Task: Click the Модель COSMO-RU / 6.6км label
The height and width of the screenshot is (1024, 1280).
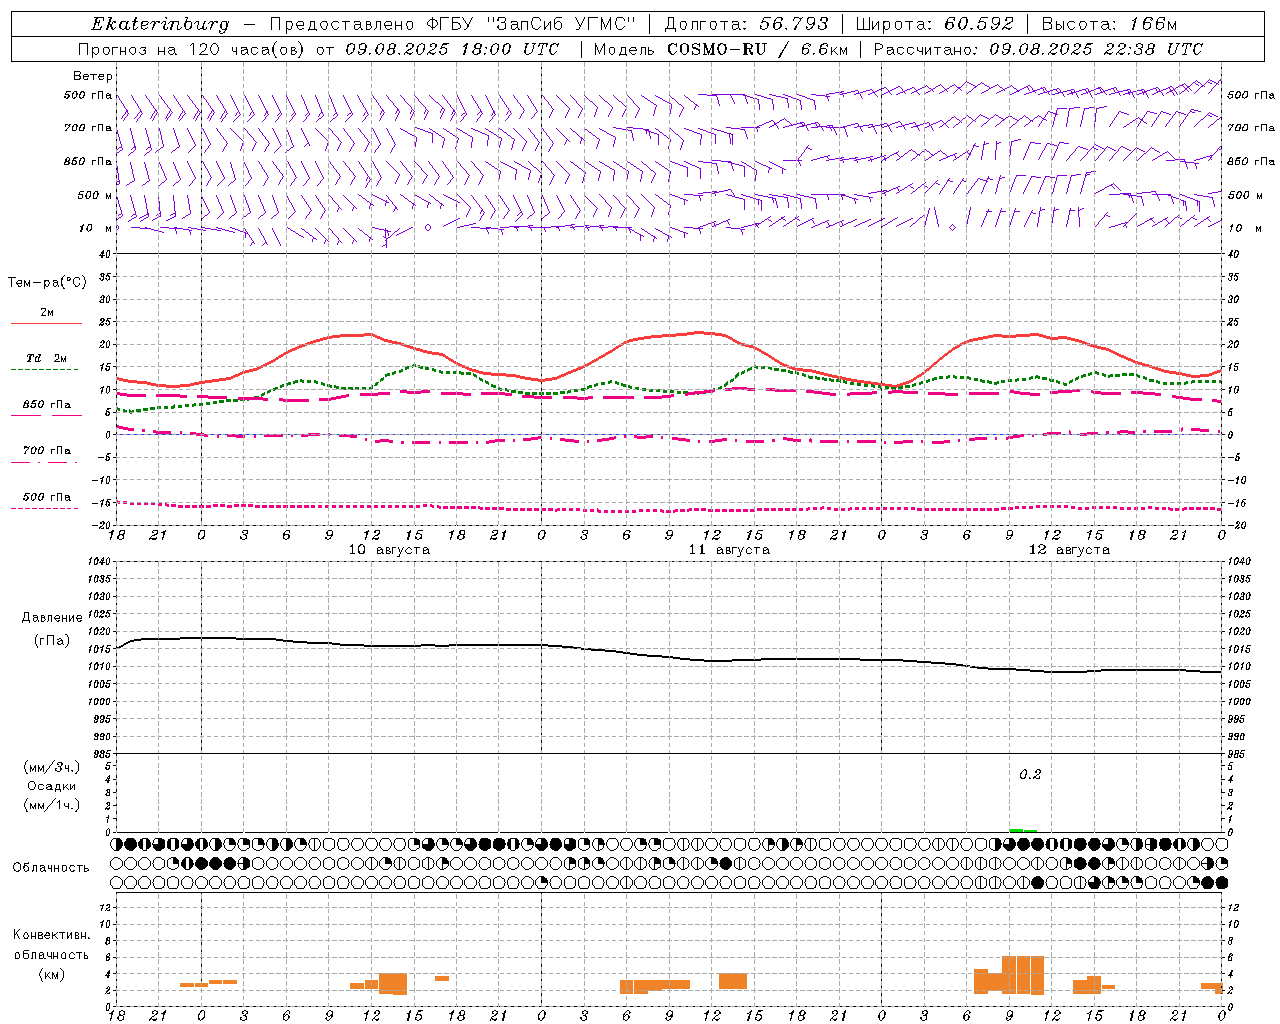Action: [721, 49]
